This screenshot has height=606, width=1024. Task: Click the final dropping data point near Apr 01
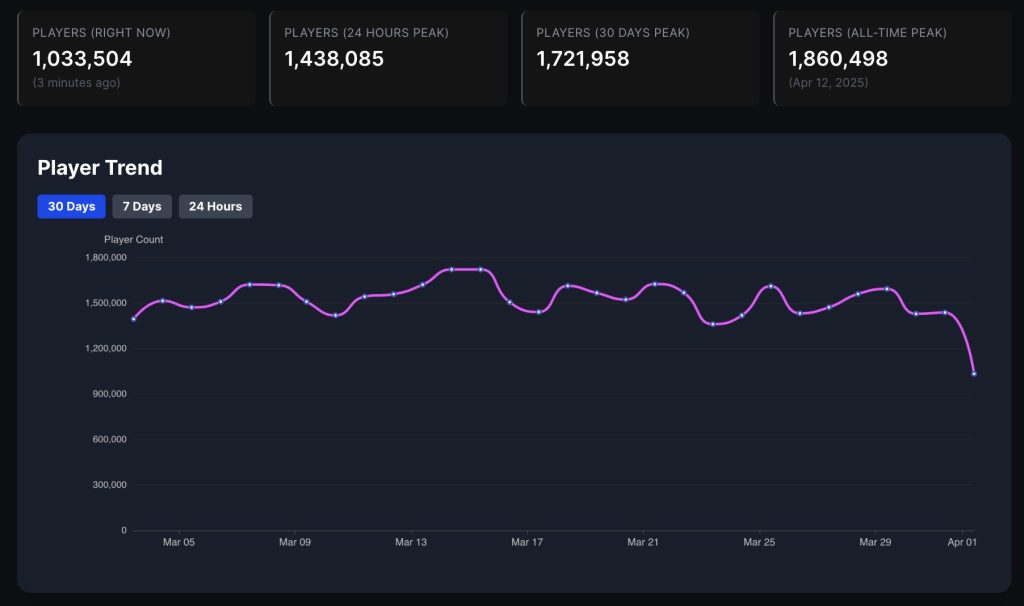973,374
